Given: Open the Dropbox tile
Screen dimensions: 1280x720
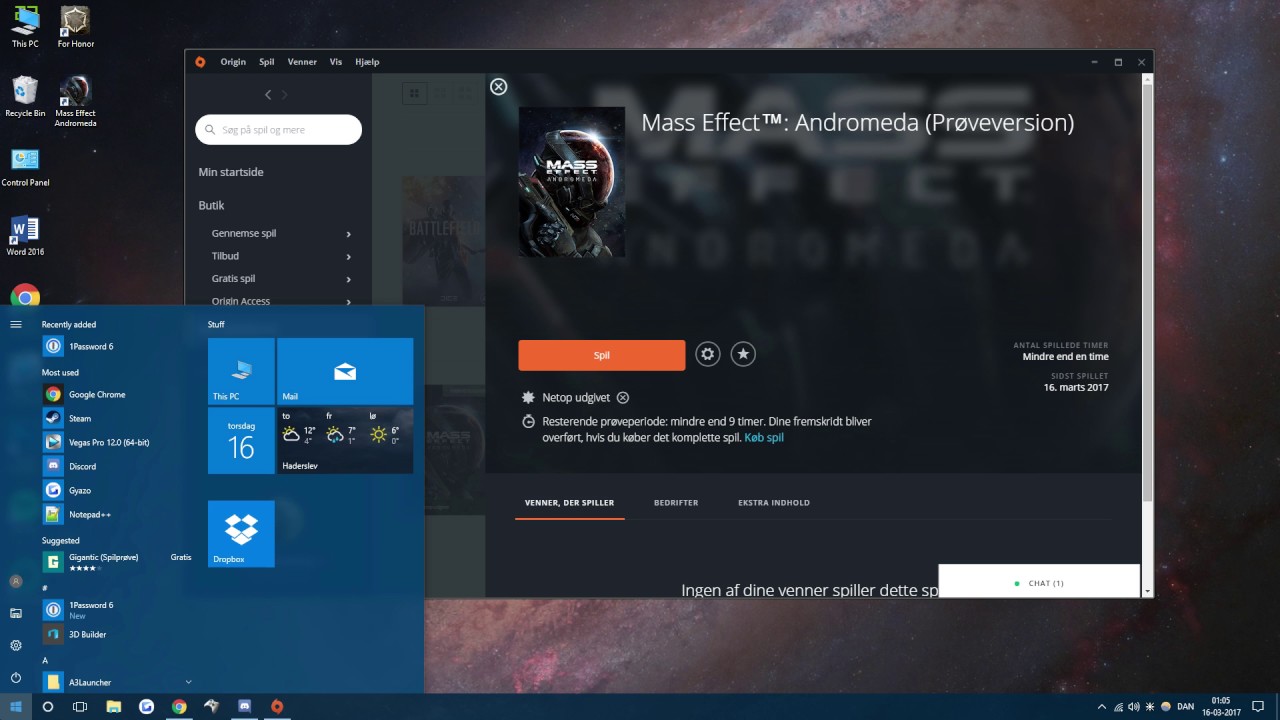Looking at the screenshot, I should tap(241, 534).
